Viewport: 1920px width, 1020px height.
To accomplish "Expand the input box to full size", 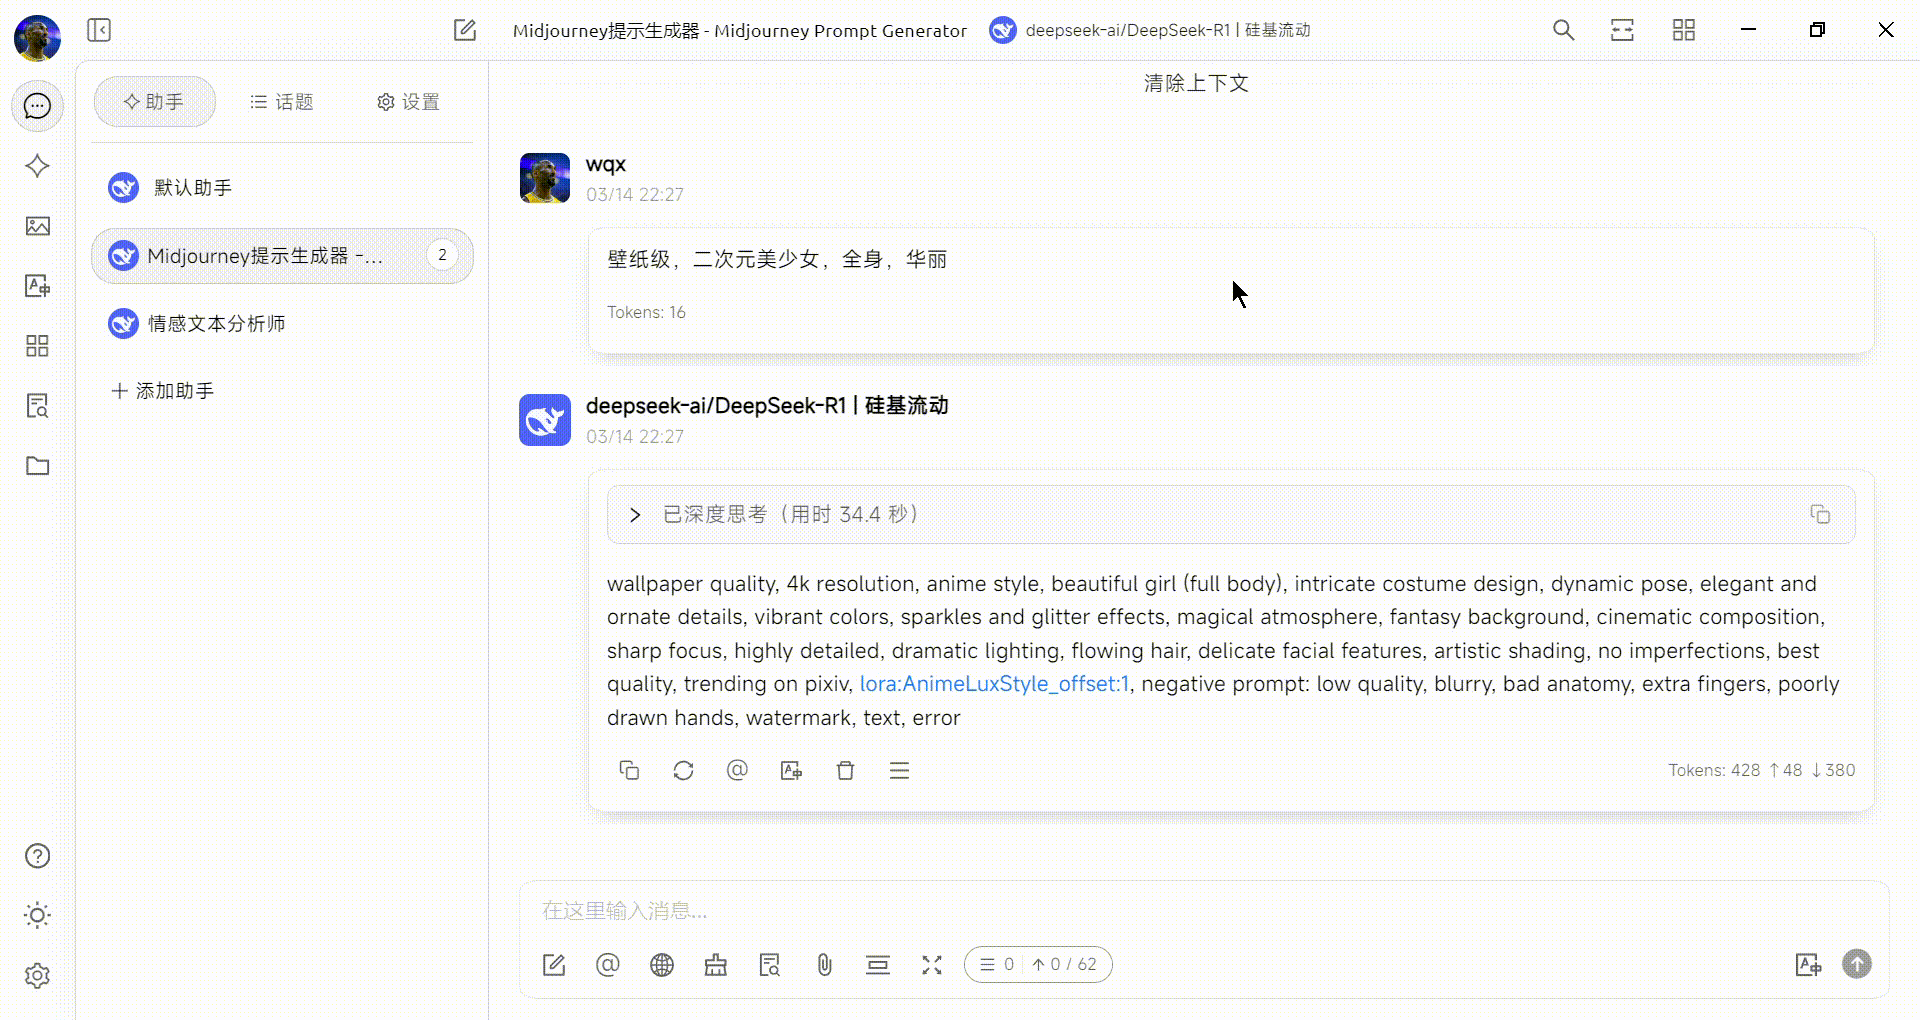I will (x=932, y=965).
